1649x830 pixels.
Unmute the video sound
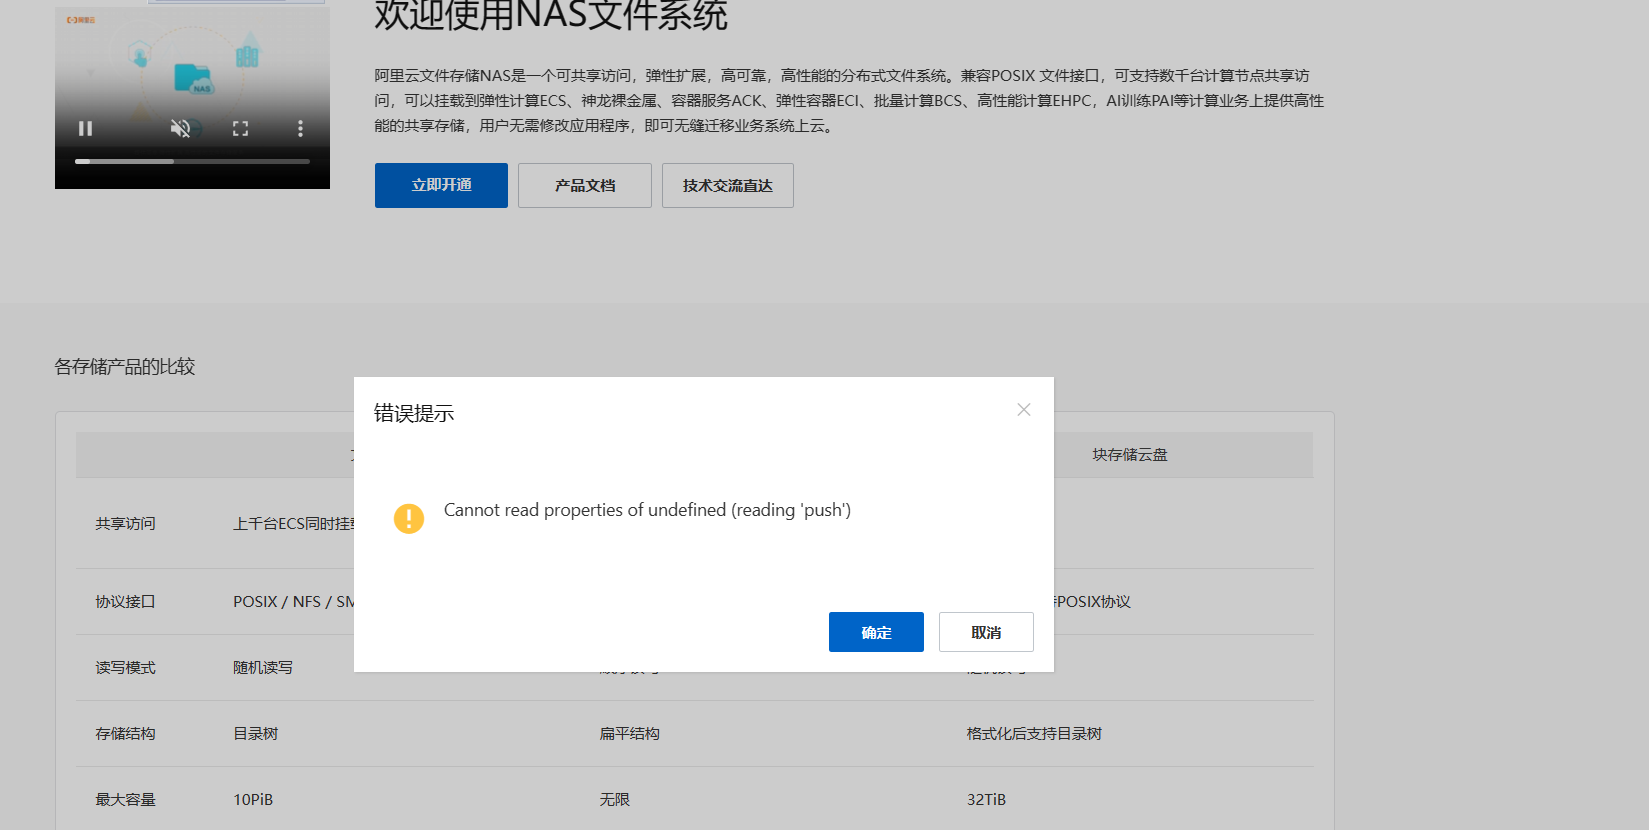pos(180,128)
